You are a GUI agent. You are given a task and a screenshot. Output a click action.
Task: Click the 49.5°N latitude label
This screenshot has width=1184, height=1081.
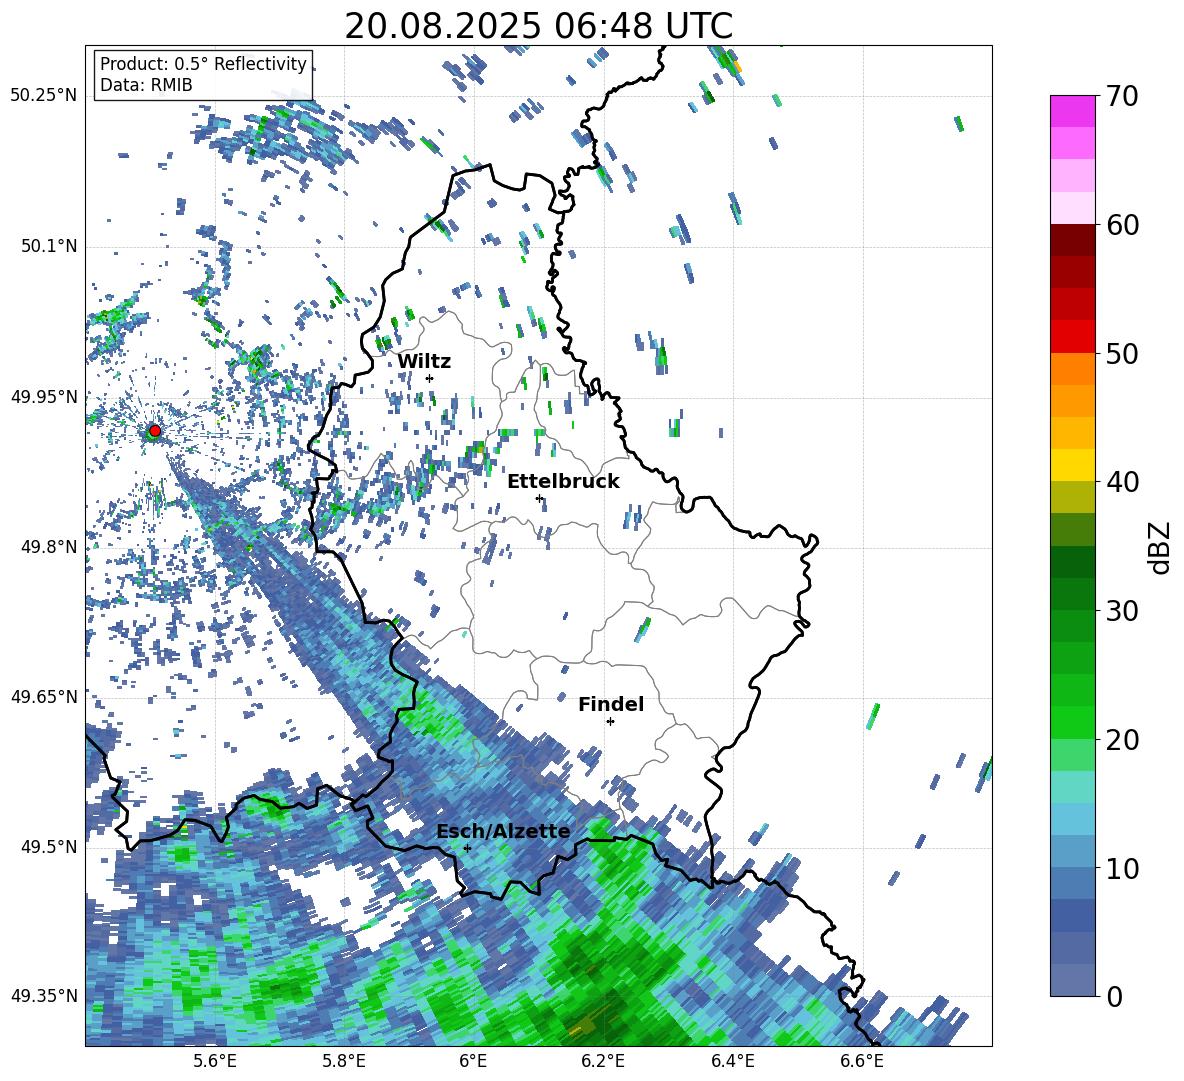(48, 847)
